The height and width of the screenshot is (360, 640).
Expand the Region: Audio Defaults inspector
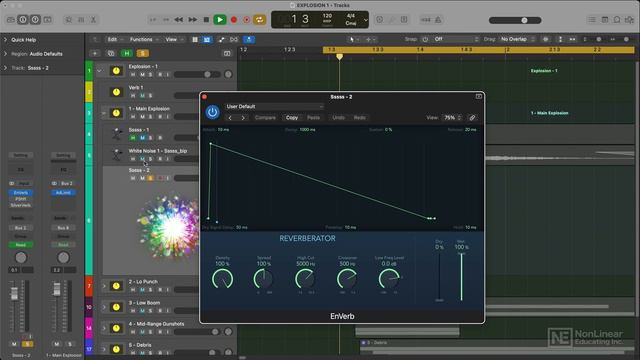click(x=5, y=54)
